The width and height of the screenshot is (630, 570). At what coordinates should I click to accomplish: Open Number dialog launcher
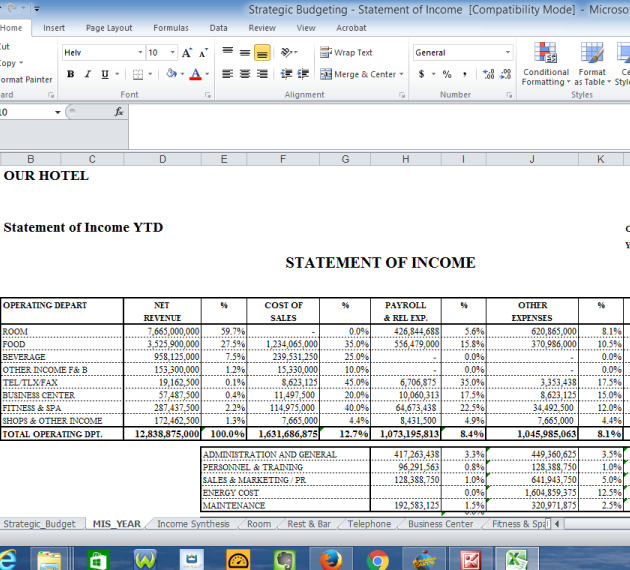coord(509,95)
